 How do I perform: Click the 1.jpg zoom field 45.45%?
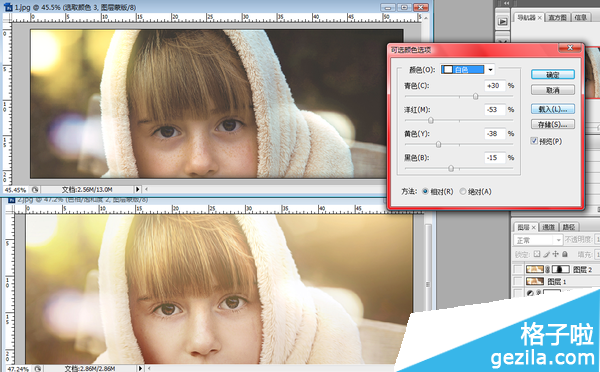click(x=15, y=190)
